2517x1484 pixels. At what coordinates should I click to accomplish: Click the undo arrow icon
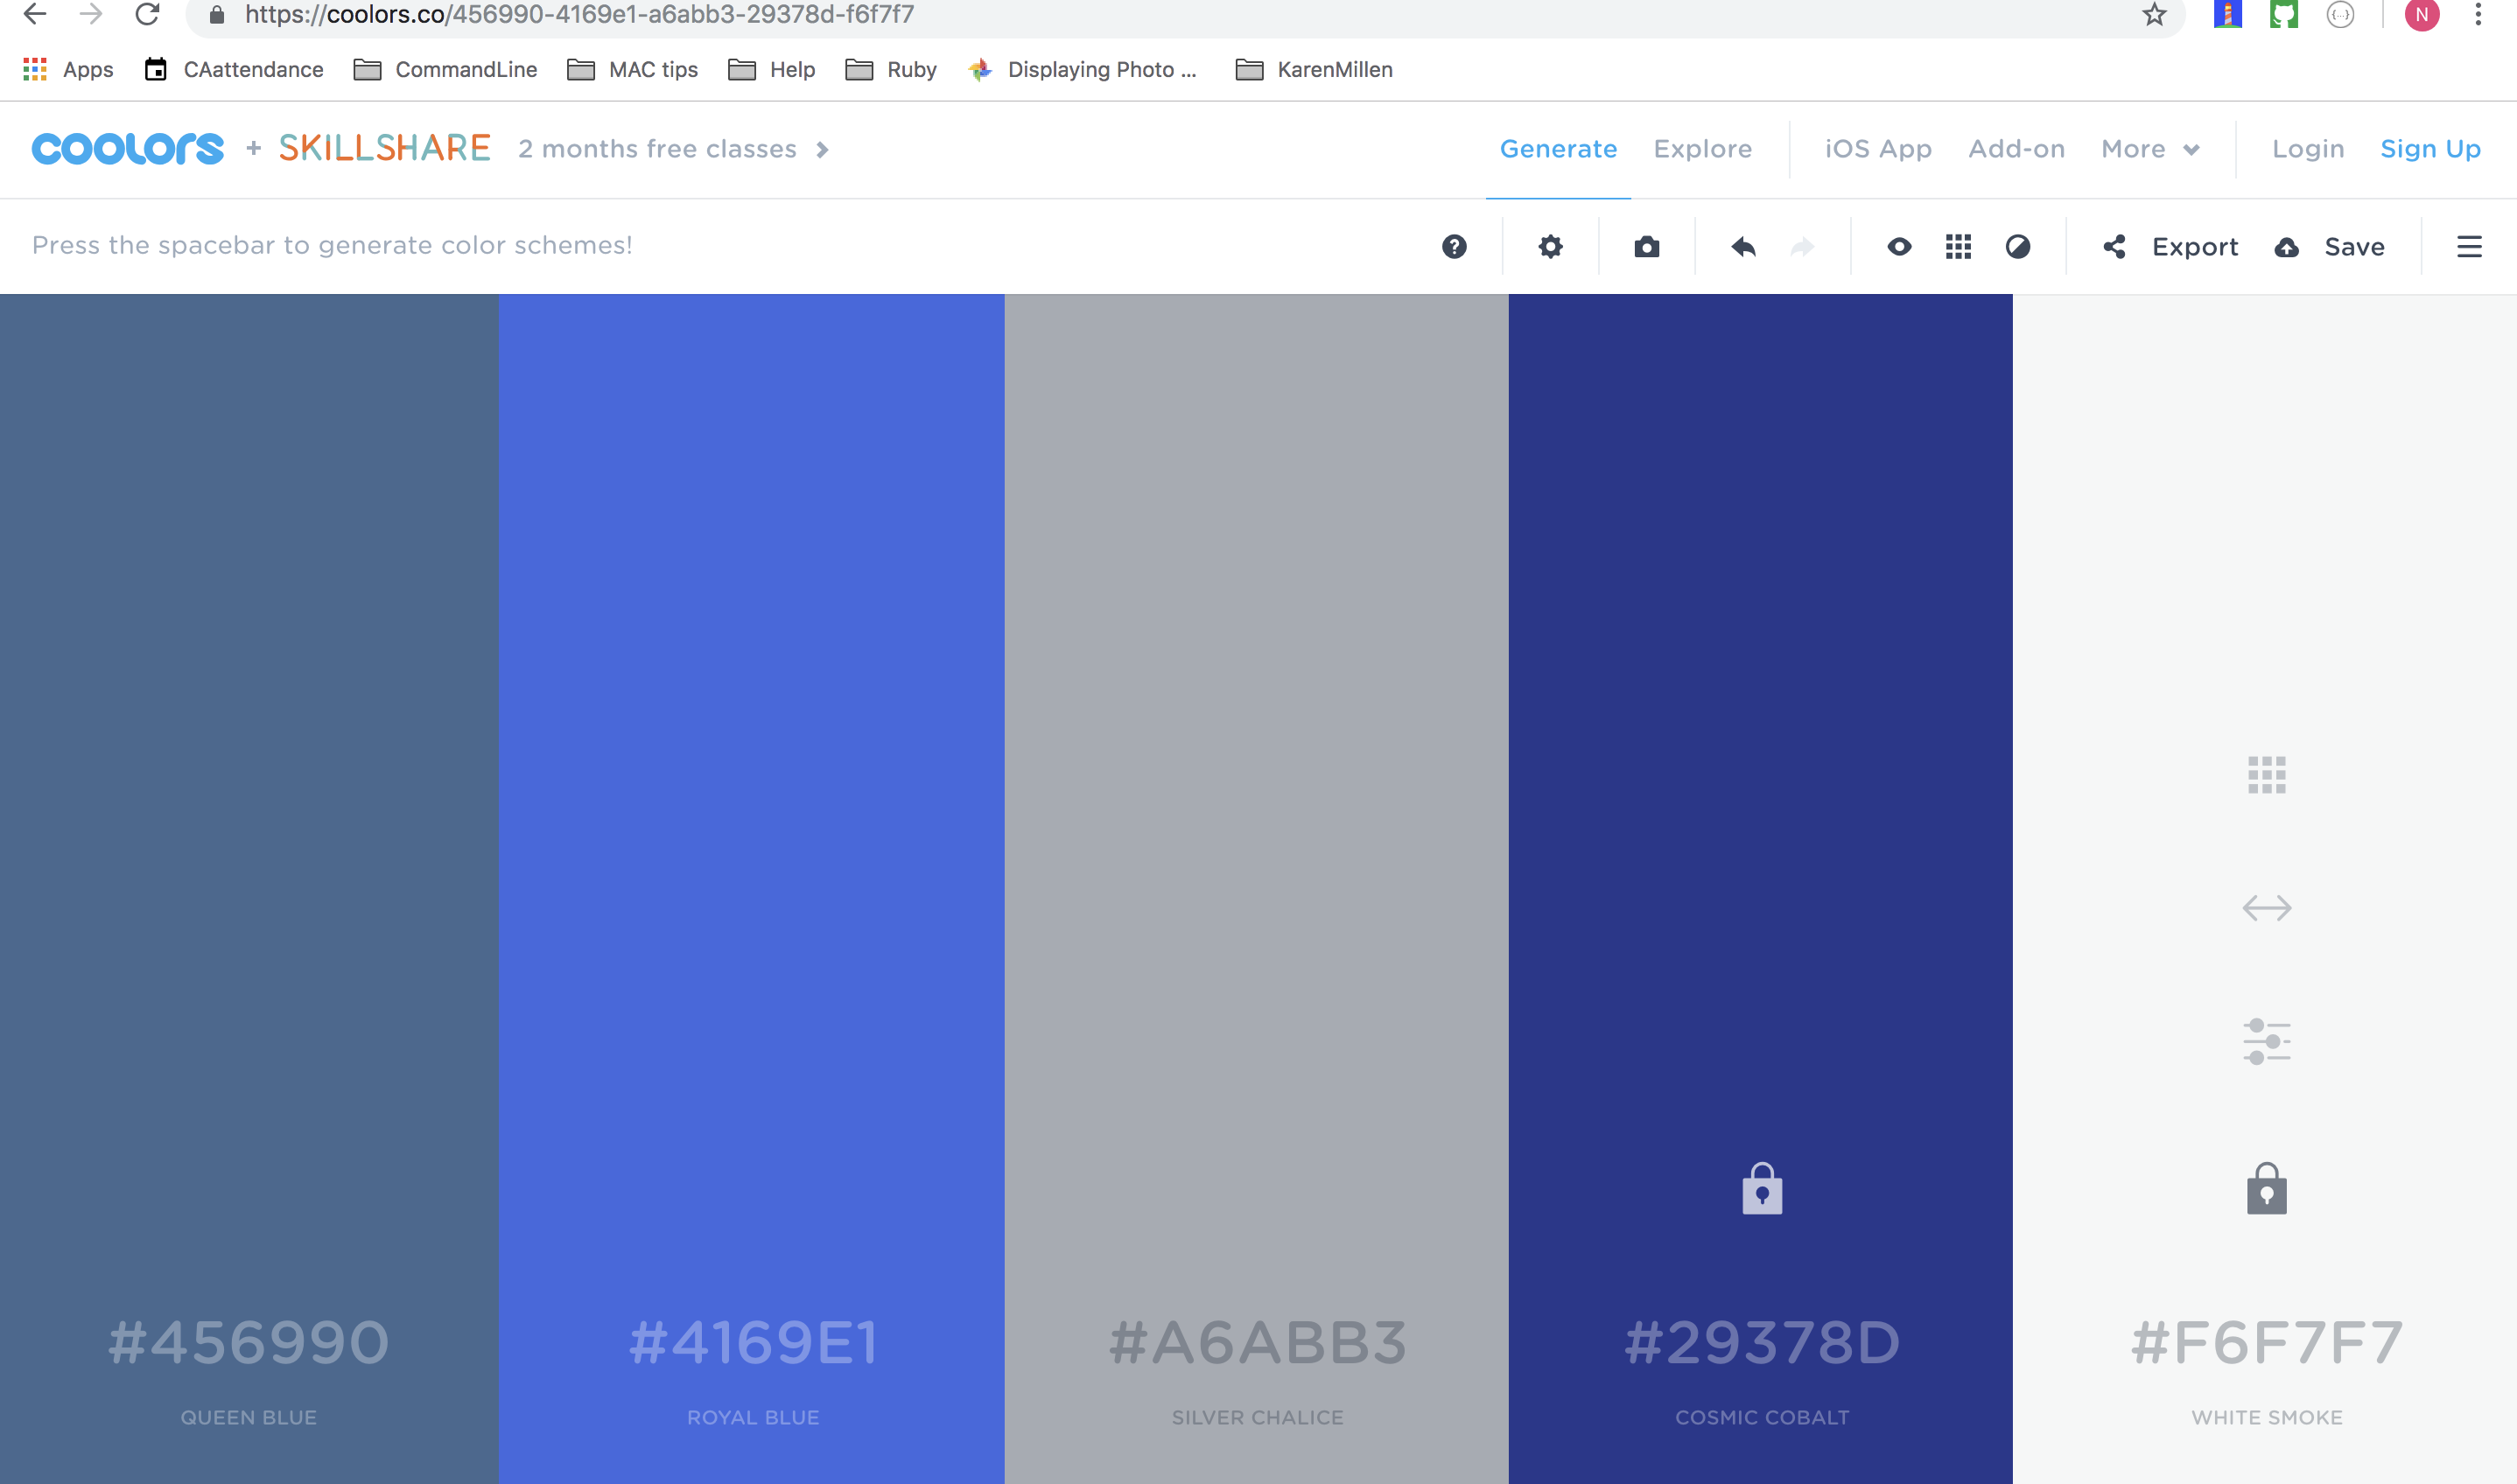coord(1743,247)
